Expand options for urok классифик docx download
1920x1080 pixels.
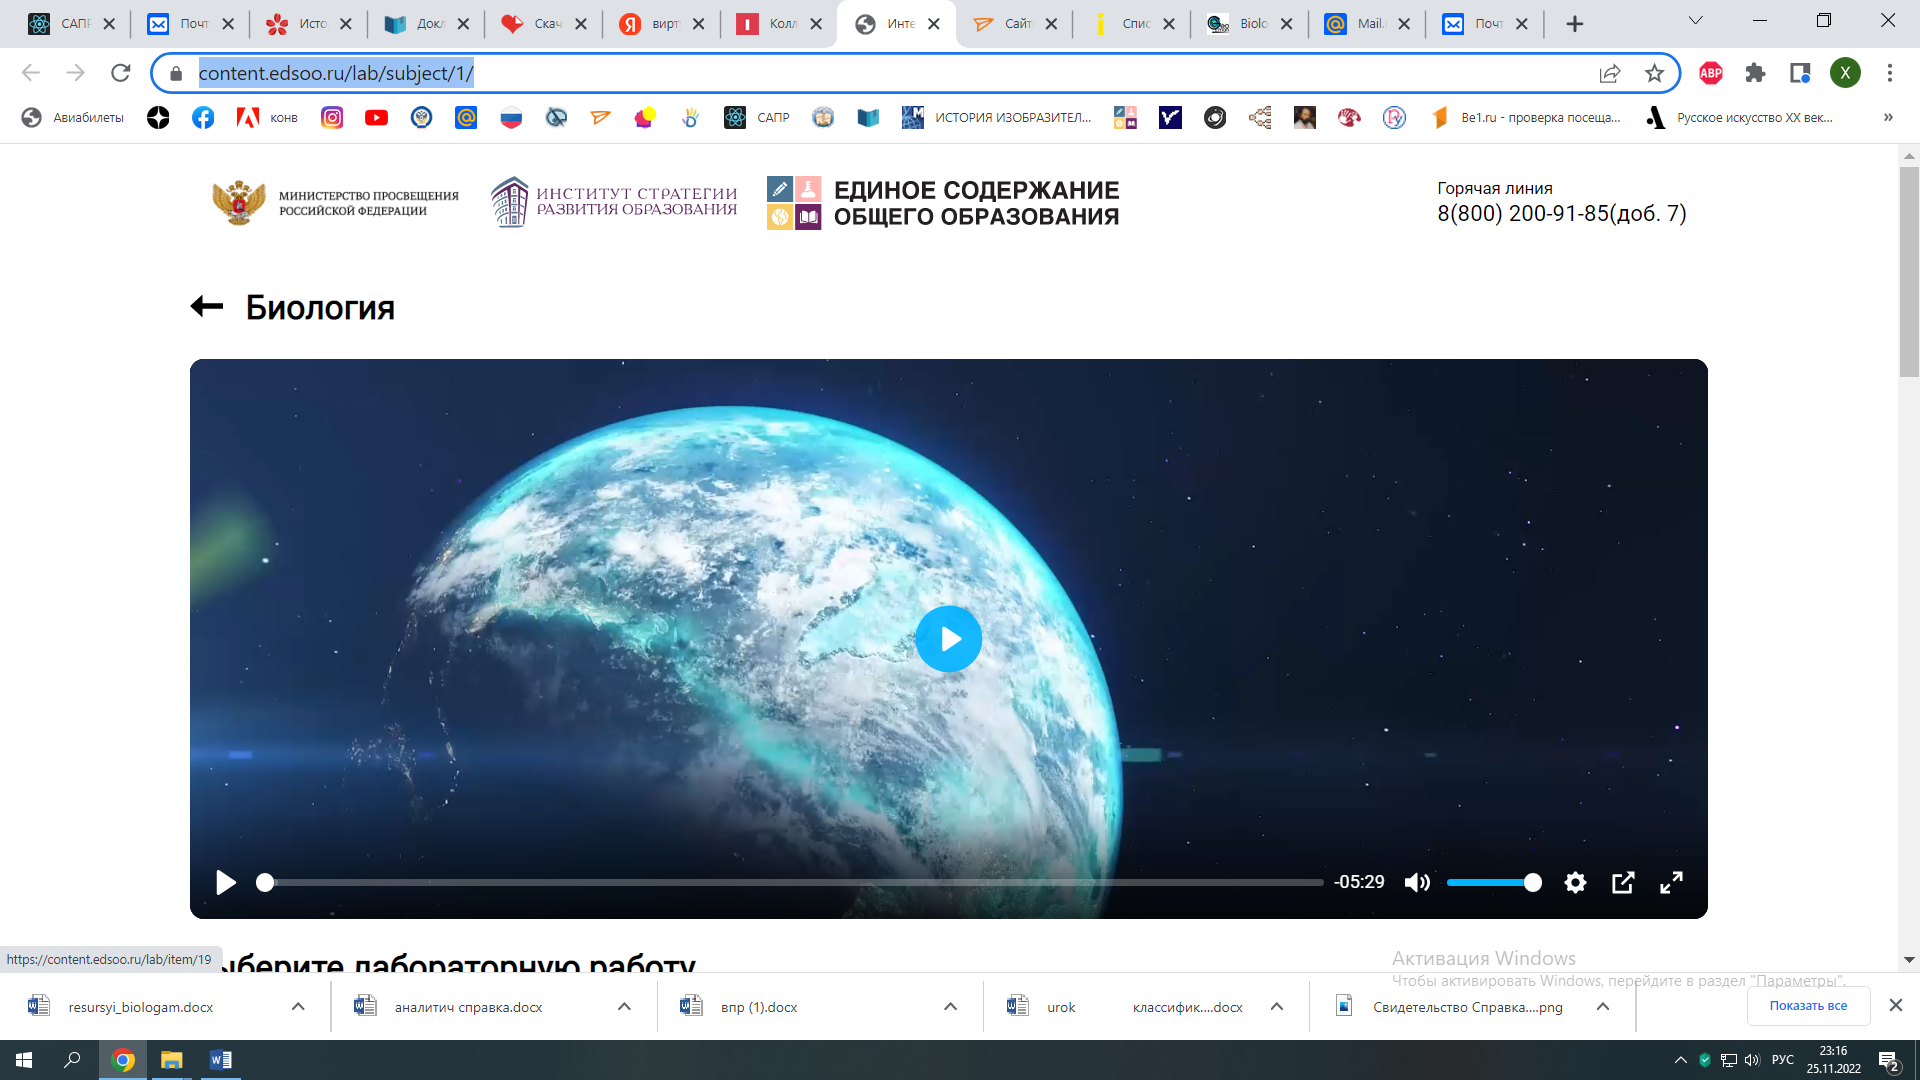pos(1277,1007)
